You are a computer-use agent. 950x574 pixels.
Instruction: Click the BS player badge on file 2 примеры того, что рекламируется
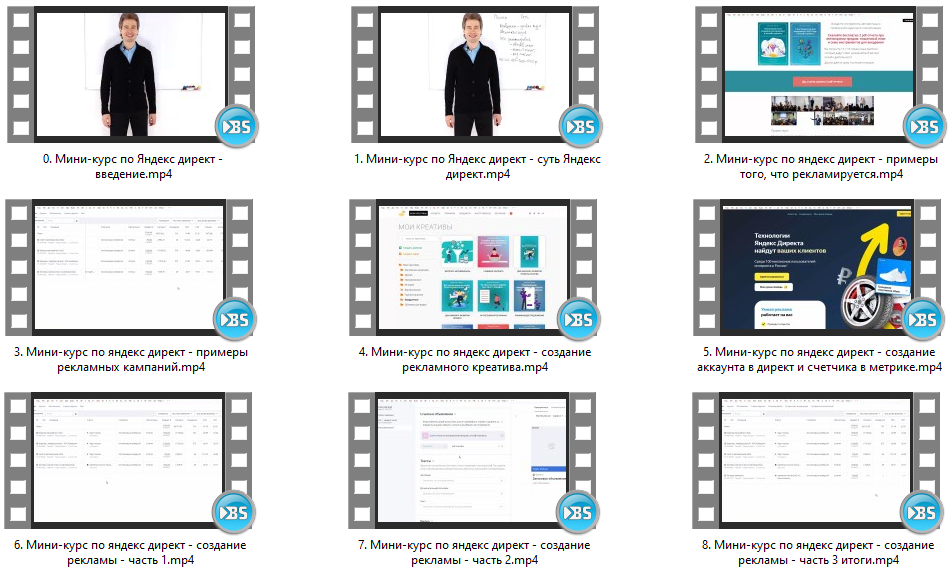[925, 126]
